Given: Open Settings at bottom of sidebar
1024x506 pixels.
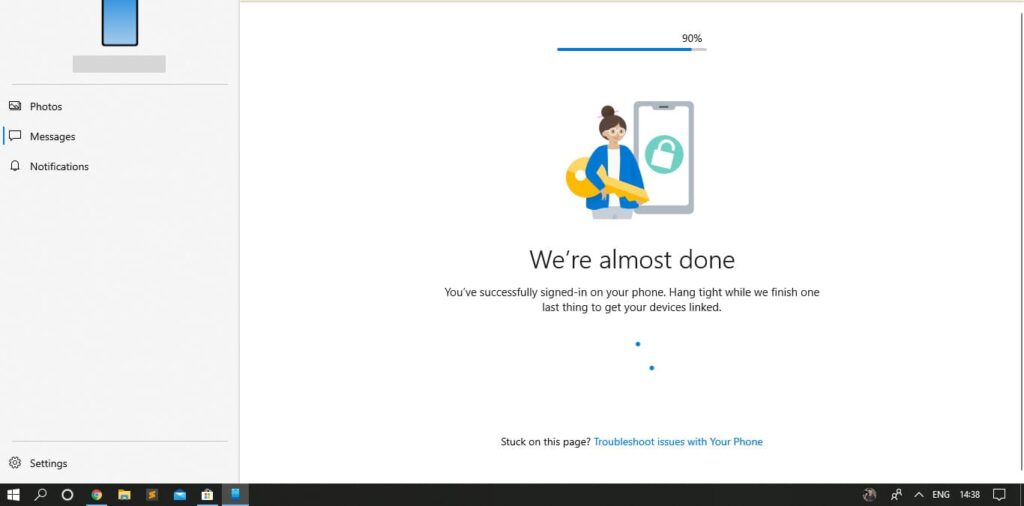Looking at the screenshot, I should pos(47,464).
